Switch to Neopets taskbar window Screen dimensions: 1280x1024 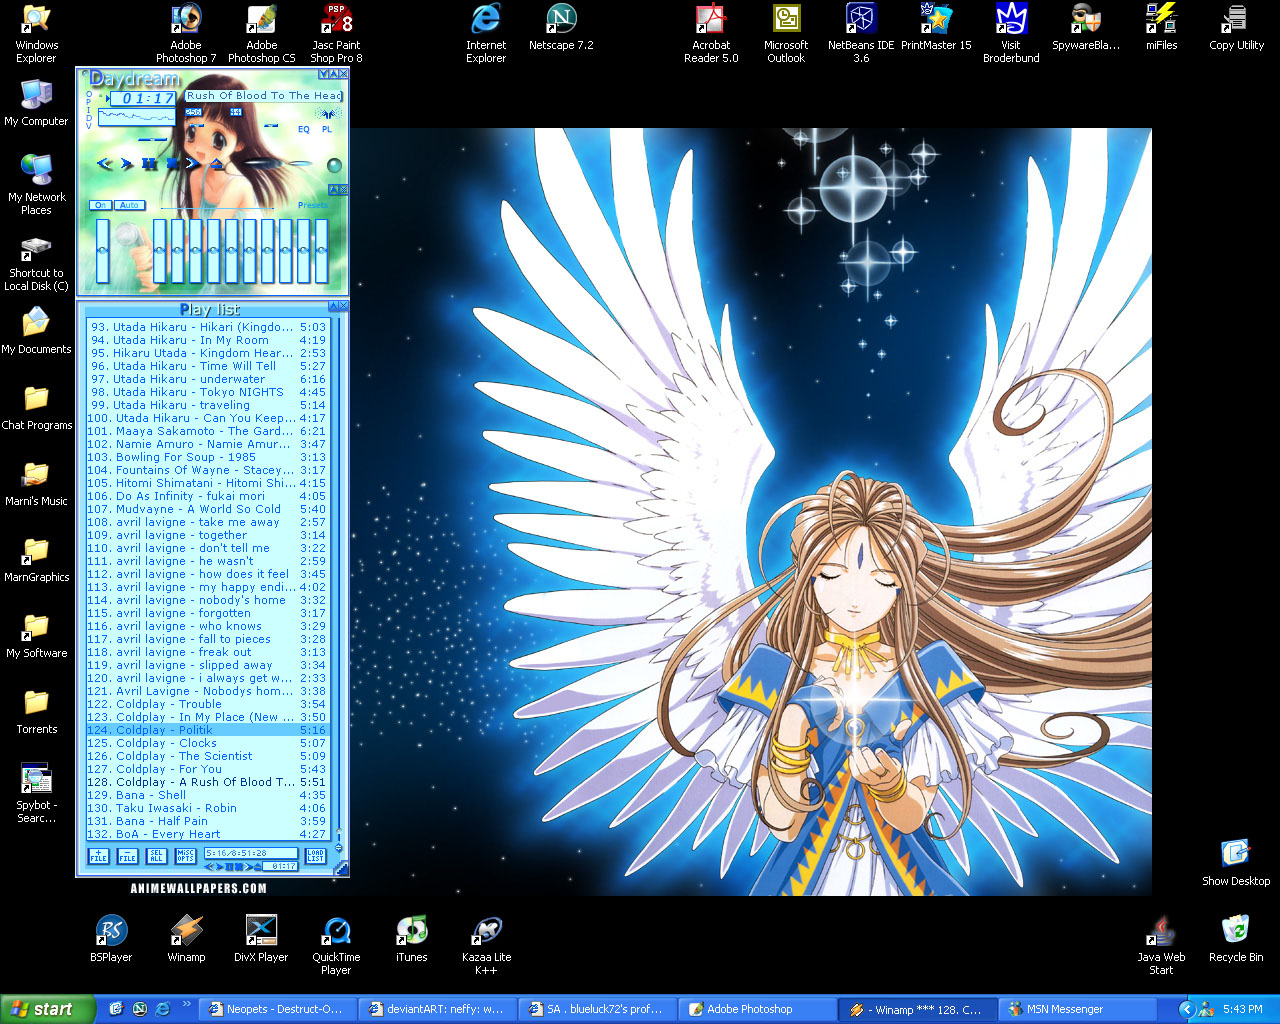tap(275, 1009)
